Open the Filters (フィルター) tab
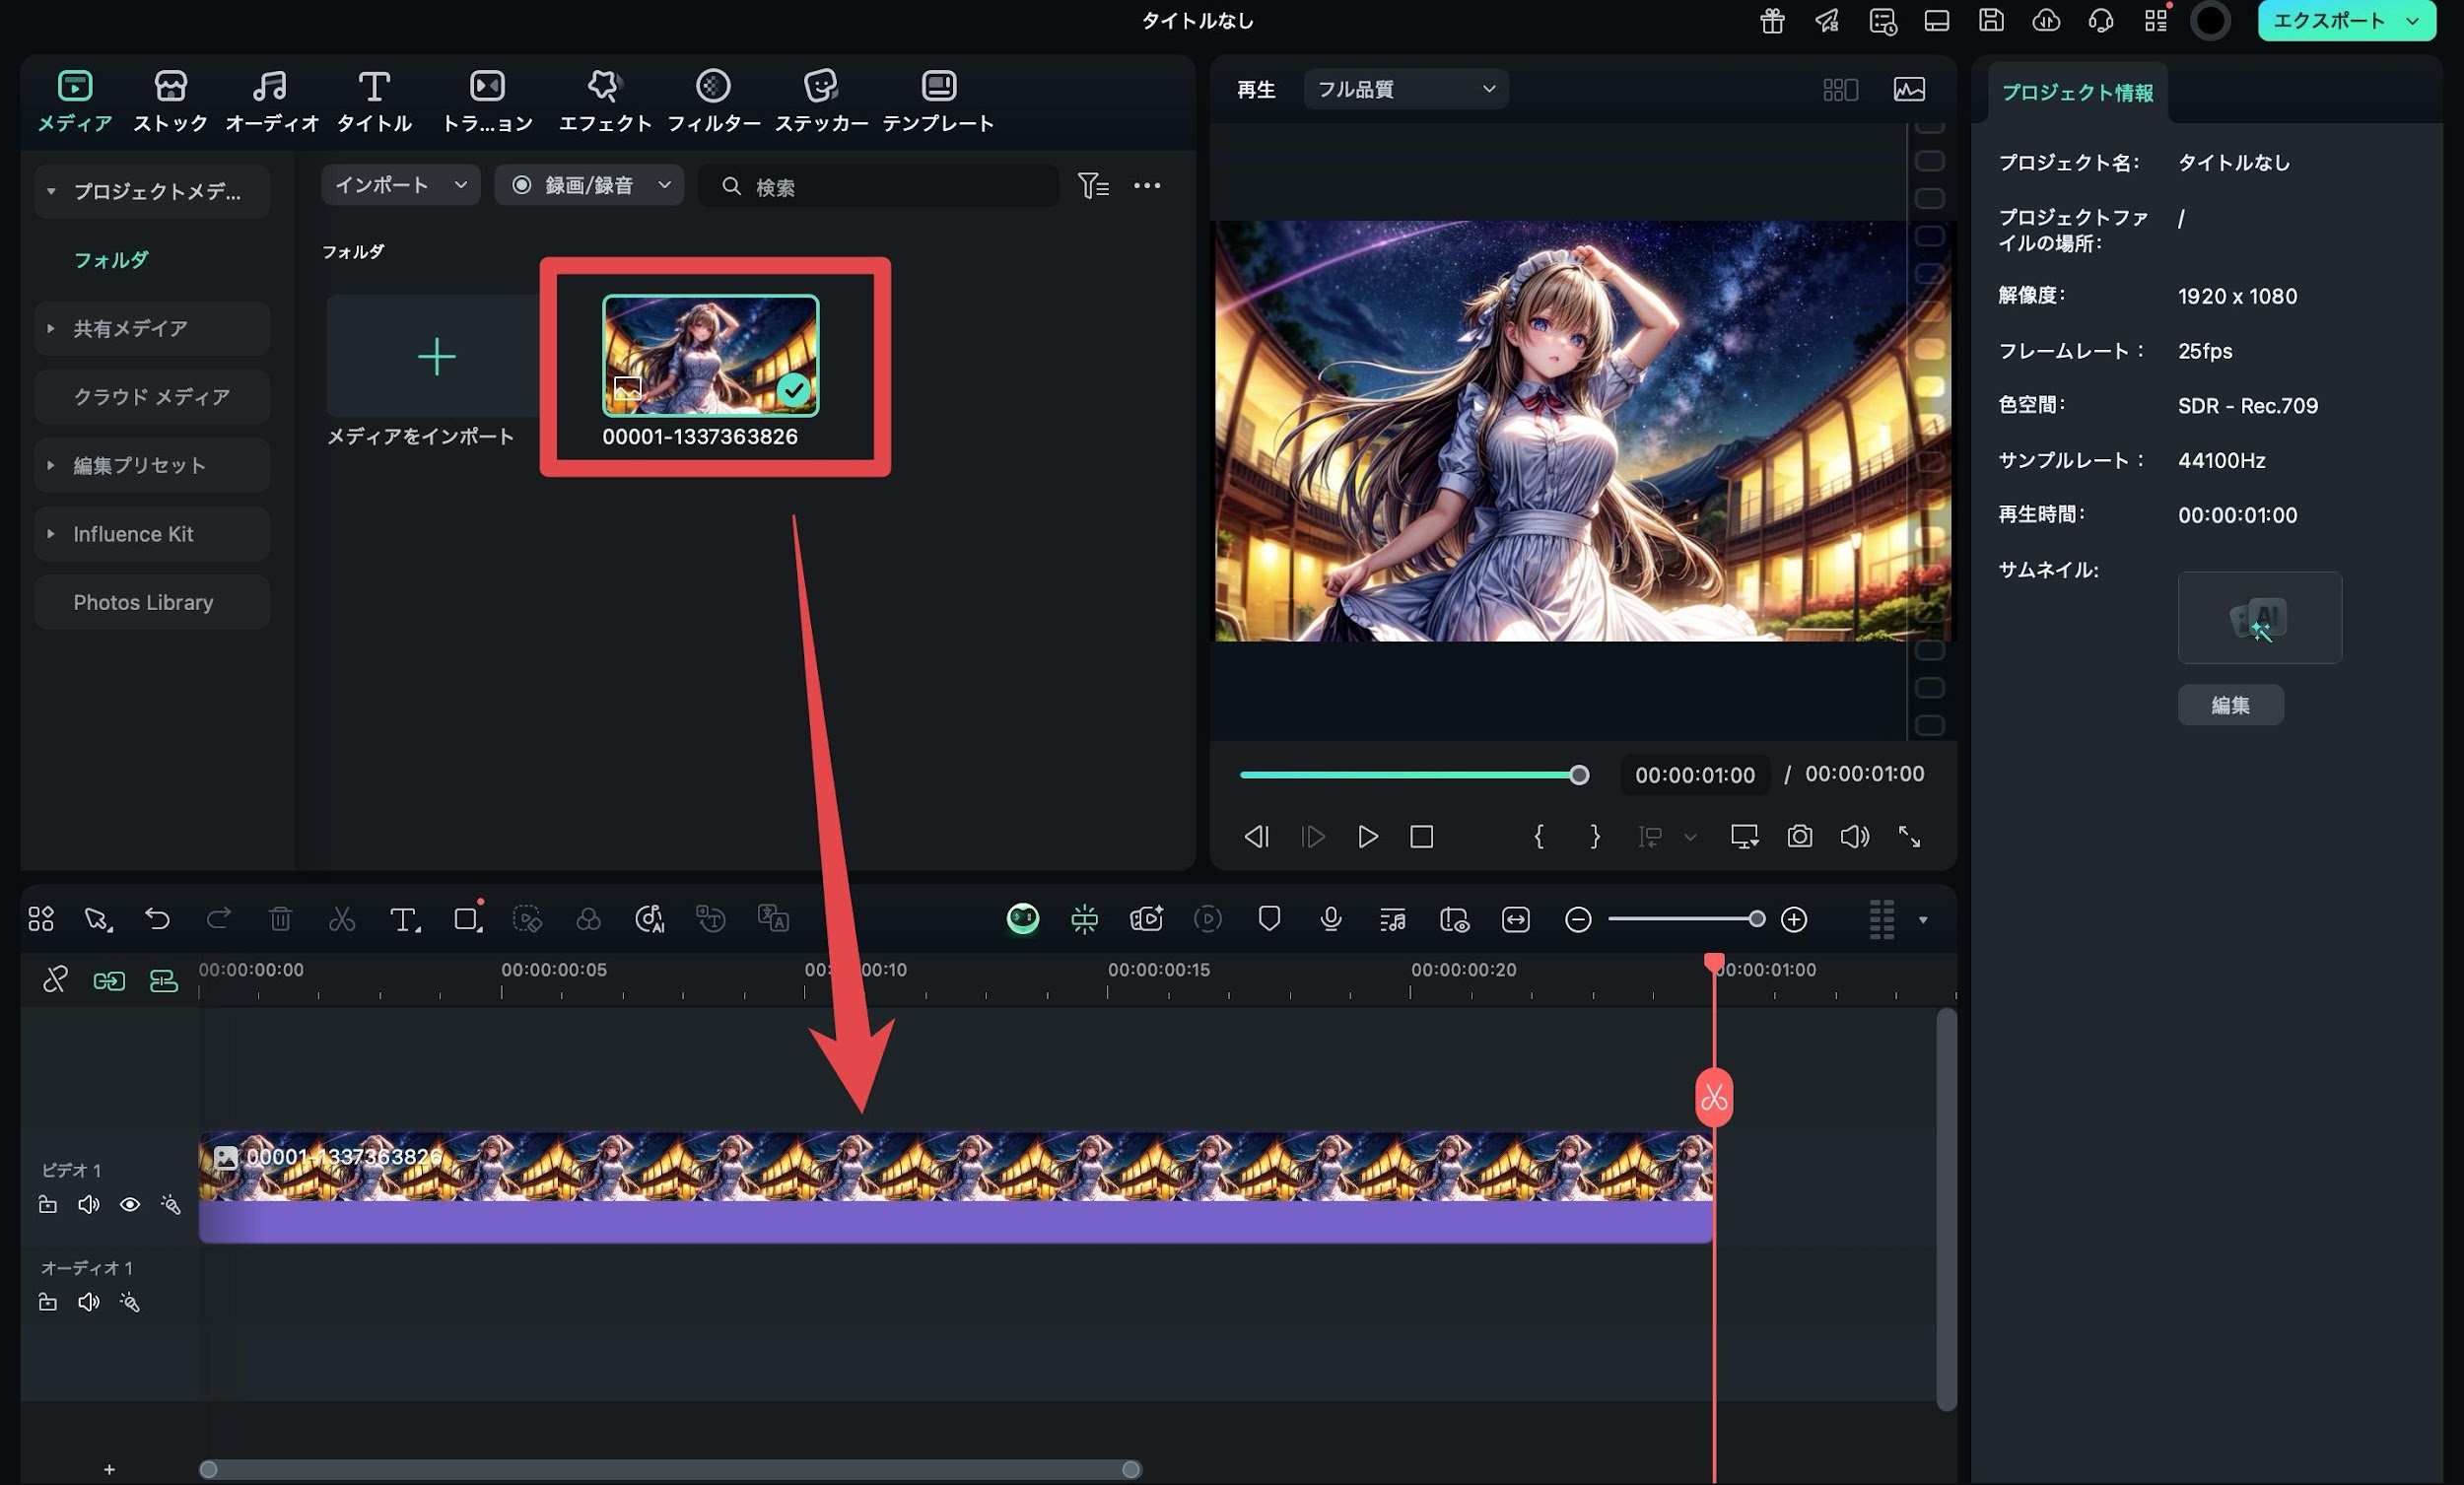This screenshot has width=2464, height=1485. click(713, 101)
